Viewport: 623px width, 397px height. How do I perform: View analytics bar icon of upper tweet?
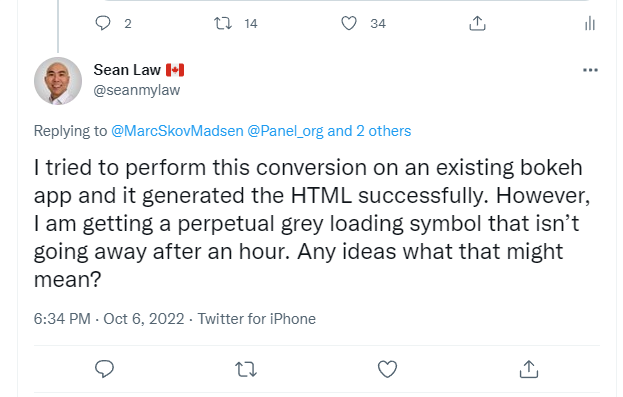tap(590, 23)
